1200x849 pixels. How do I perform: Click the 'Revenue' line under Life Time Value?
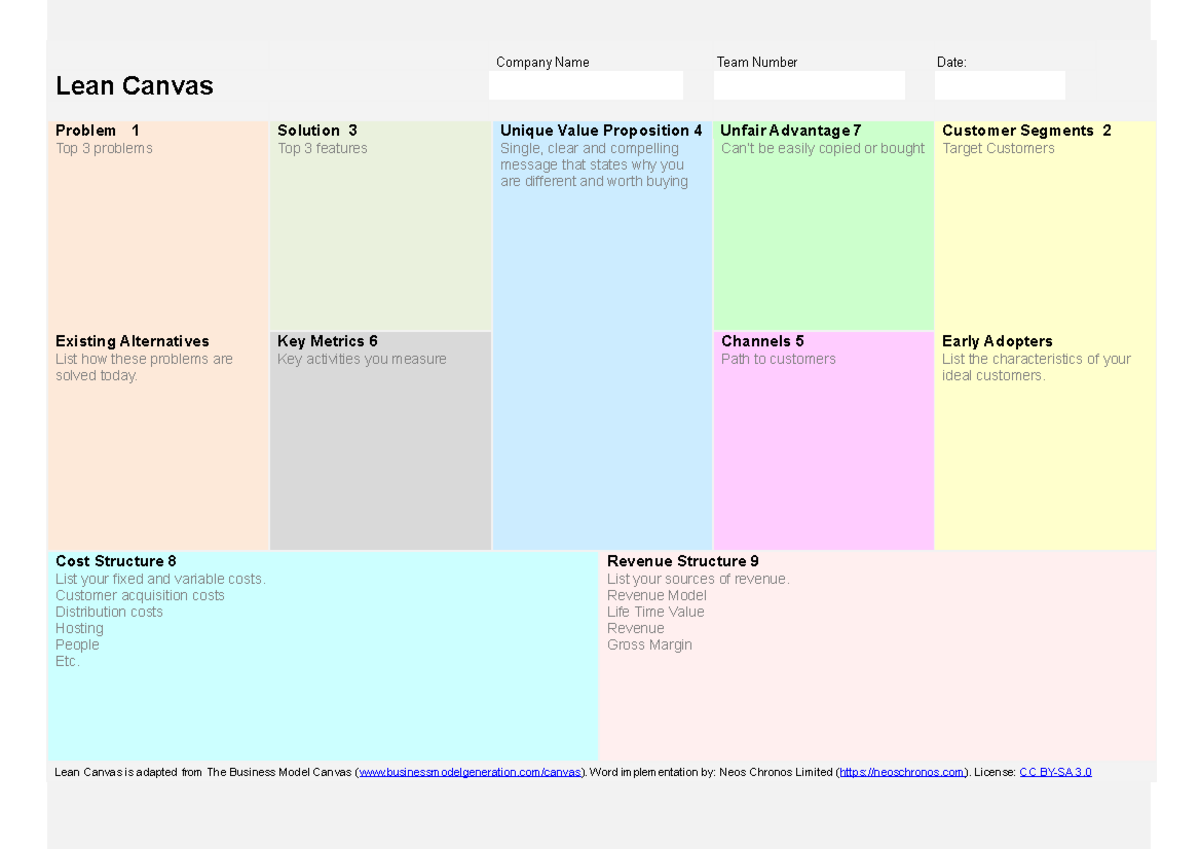pyautogui.click(x=635, y=629)
